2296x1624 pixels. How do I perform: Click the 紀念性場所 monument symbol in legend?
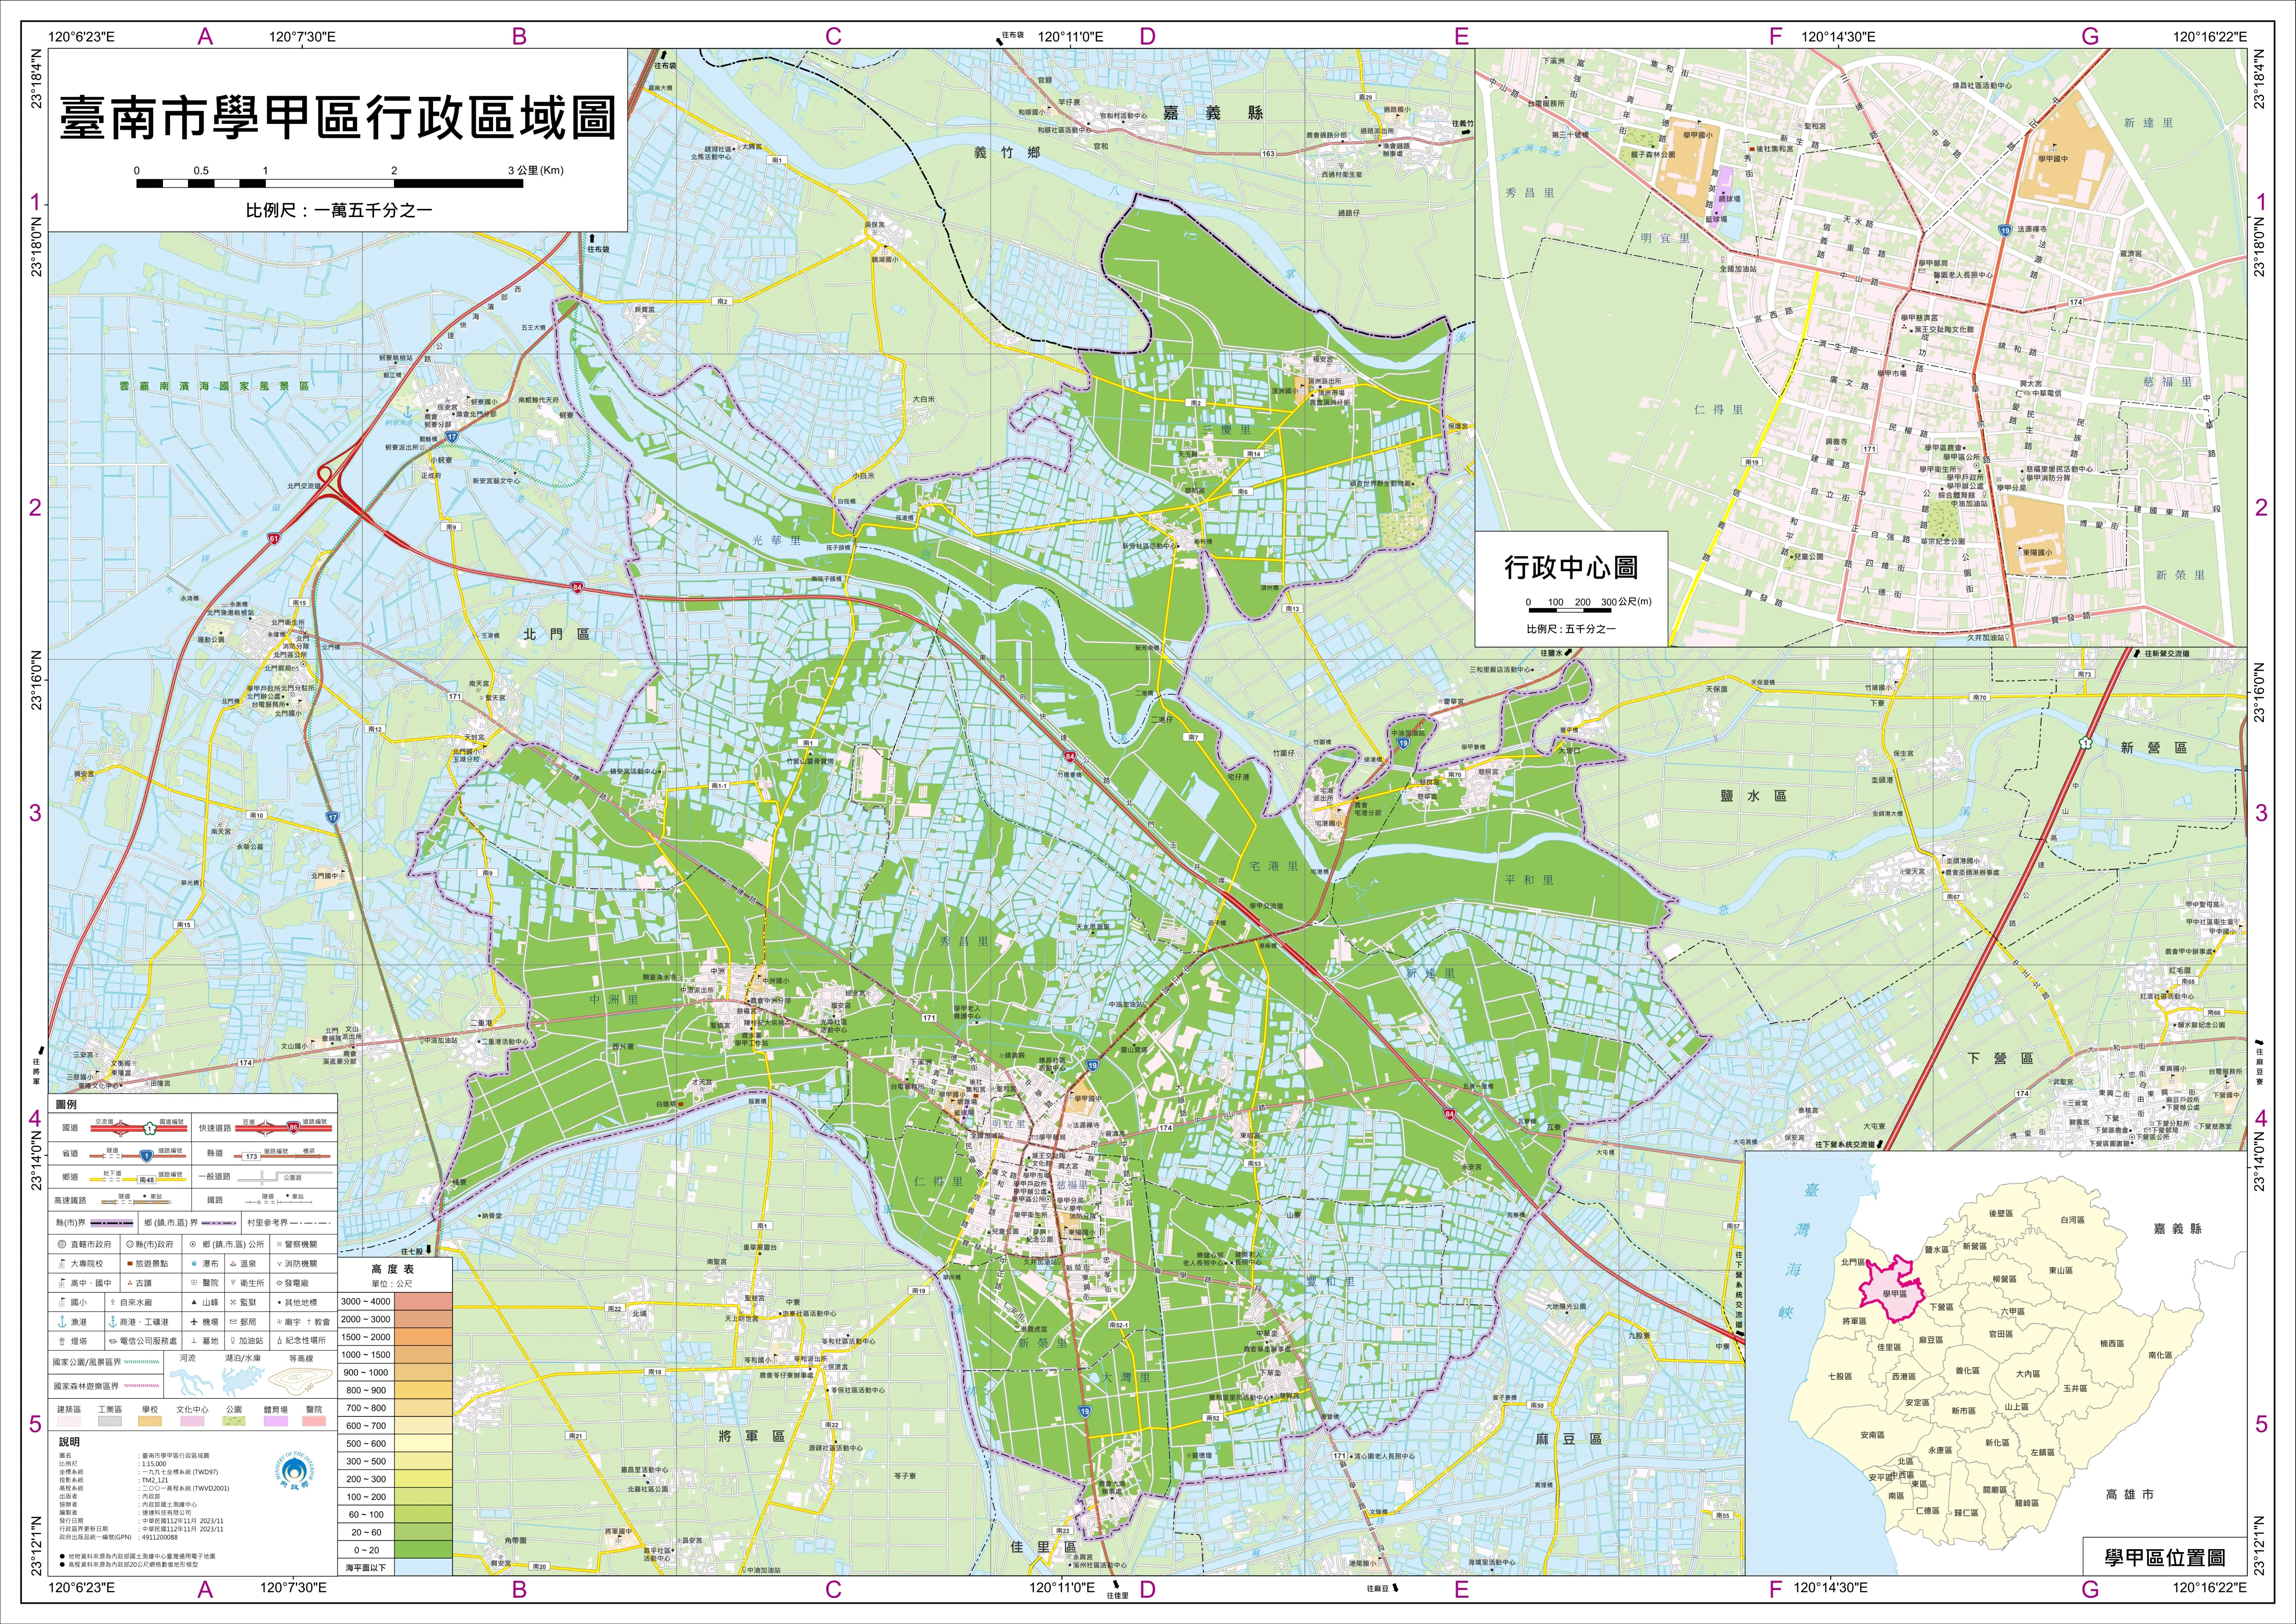coord(280,1340)
